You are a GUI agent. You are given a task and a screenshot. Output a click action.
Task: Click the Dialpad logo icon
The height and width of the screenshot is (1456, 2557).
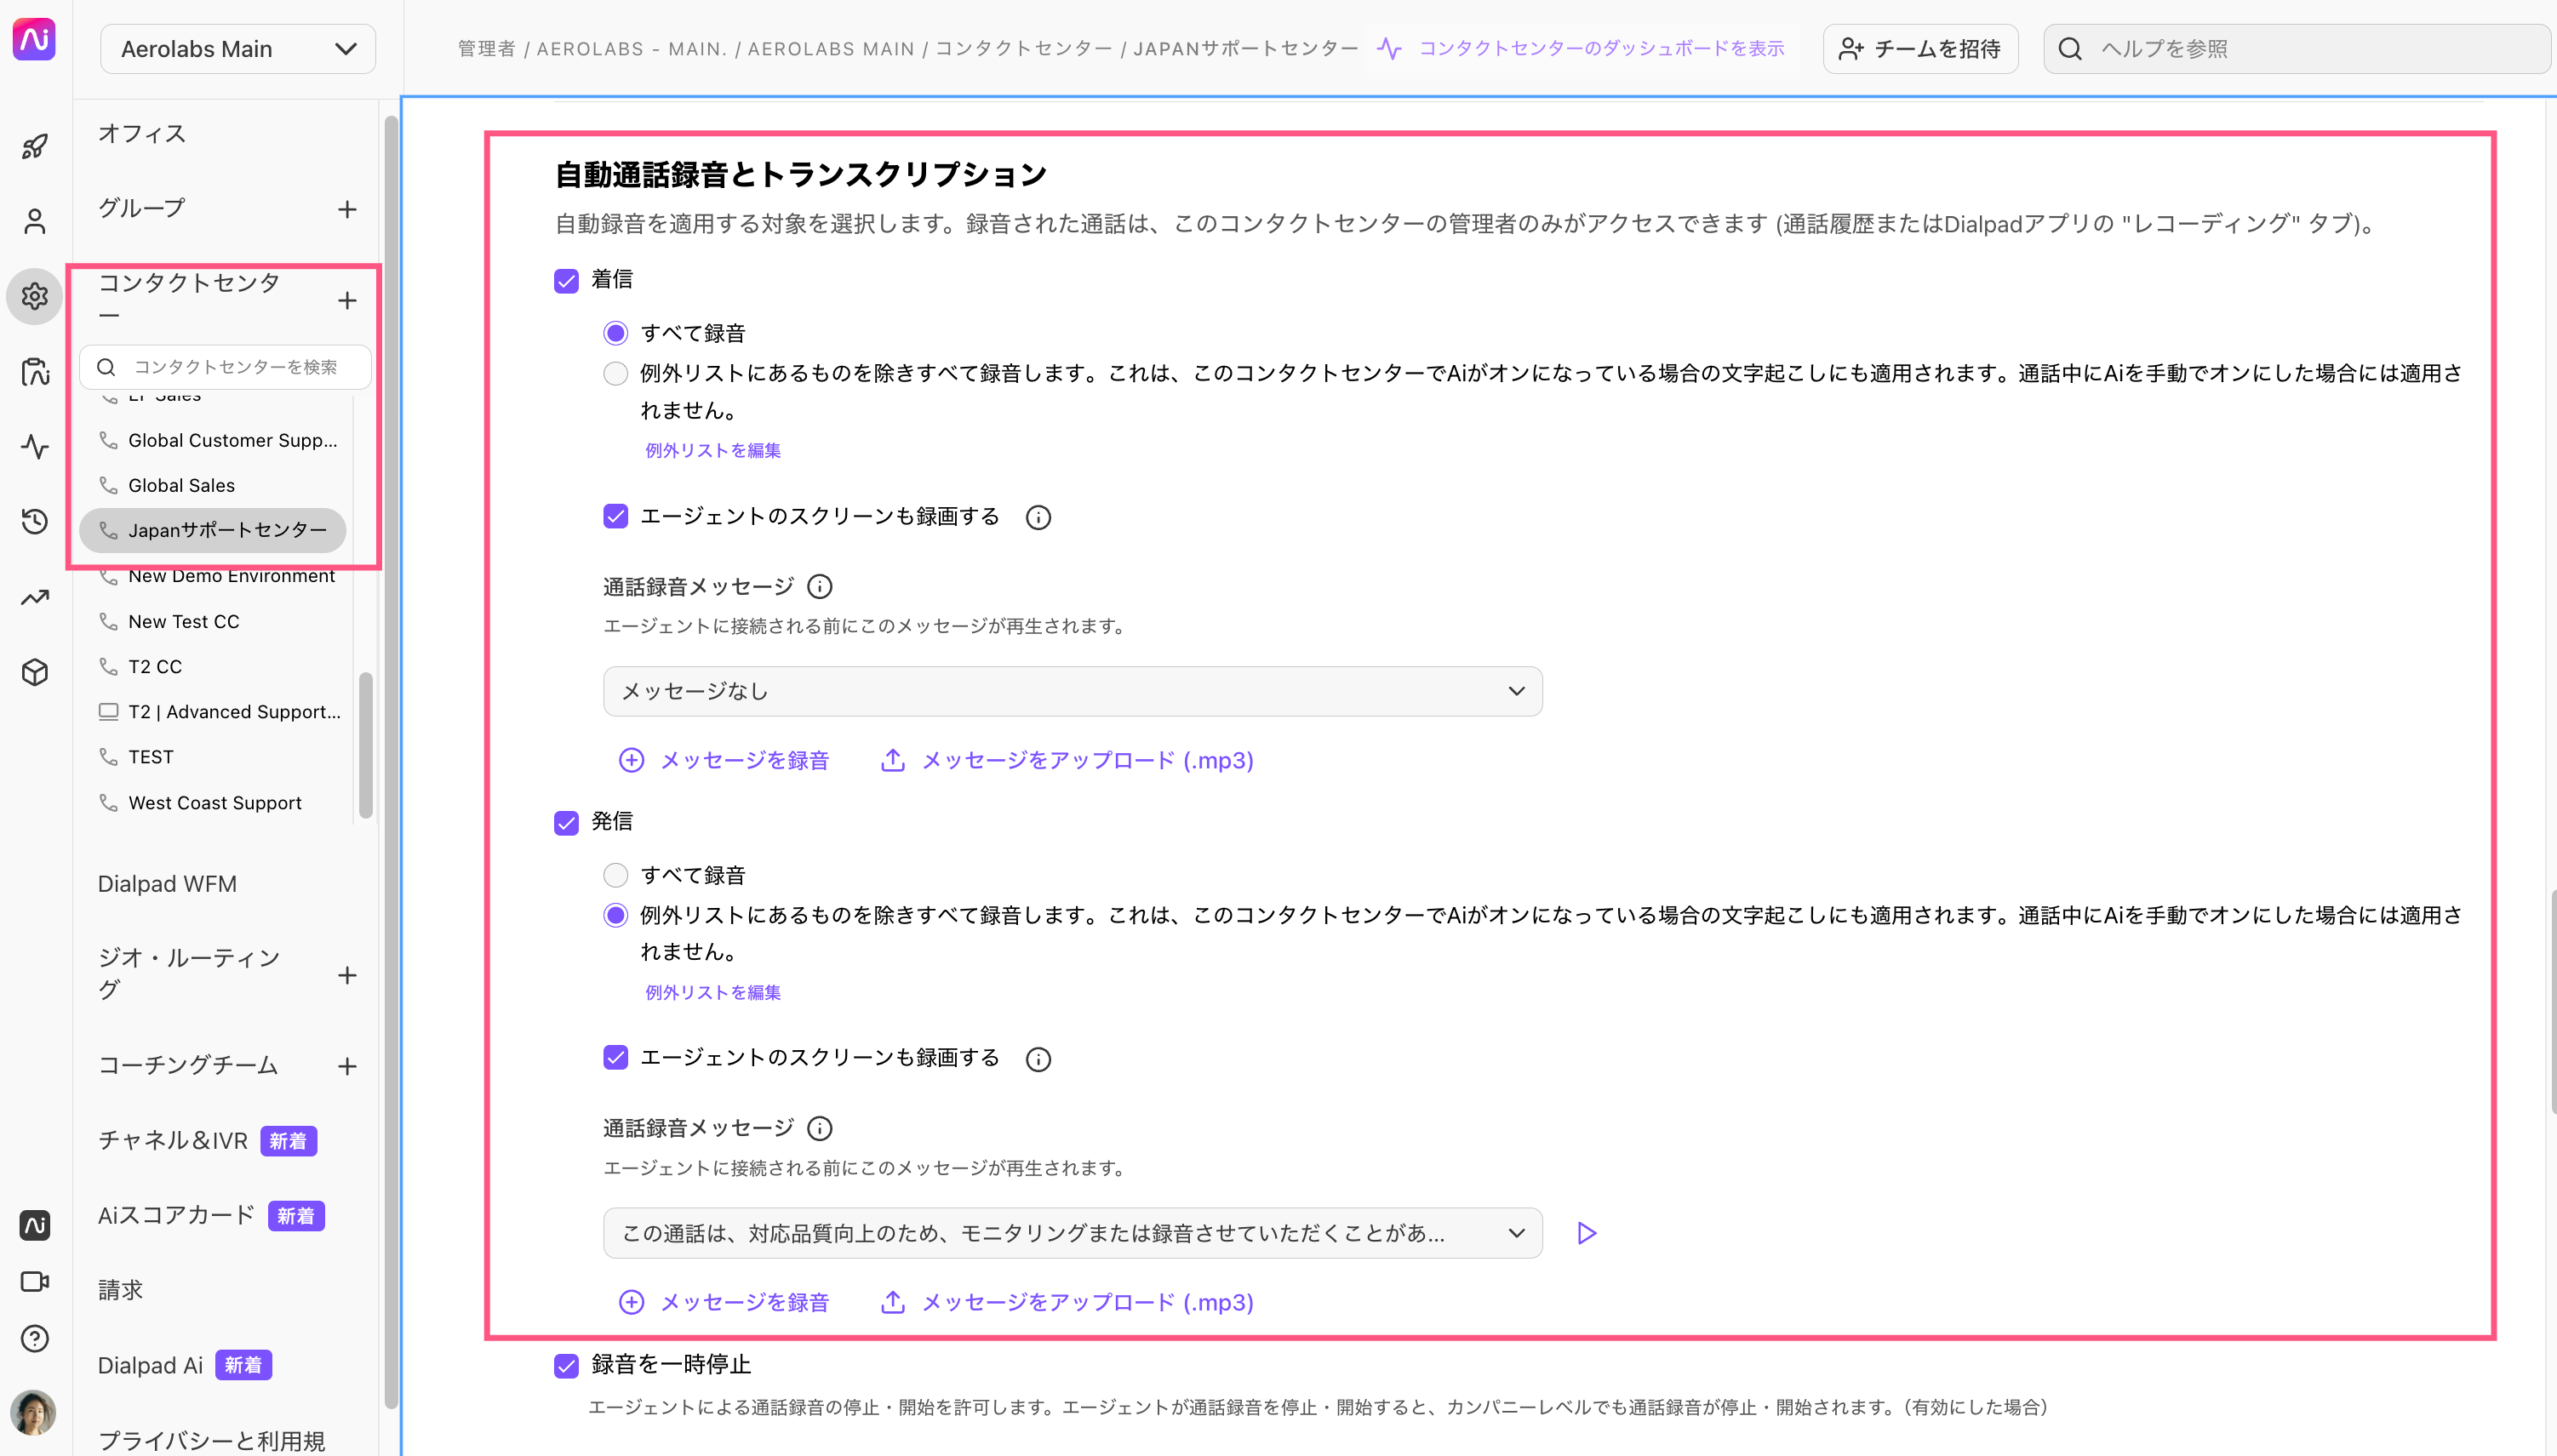pyautogui.click(x=34, y=40)
